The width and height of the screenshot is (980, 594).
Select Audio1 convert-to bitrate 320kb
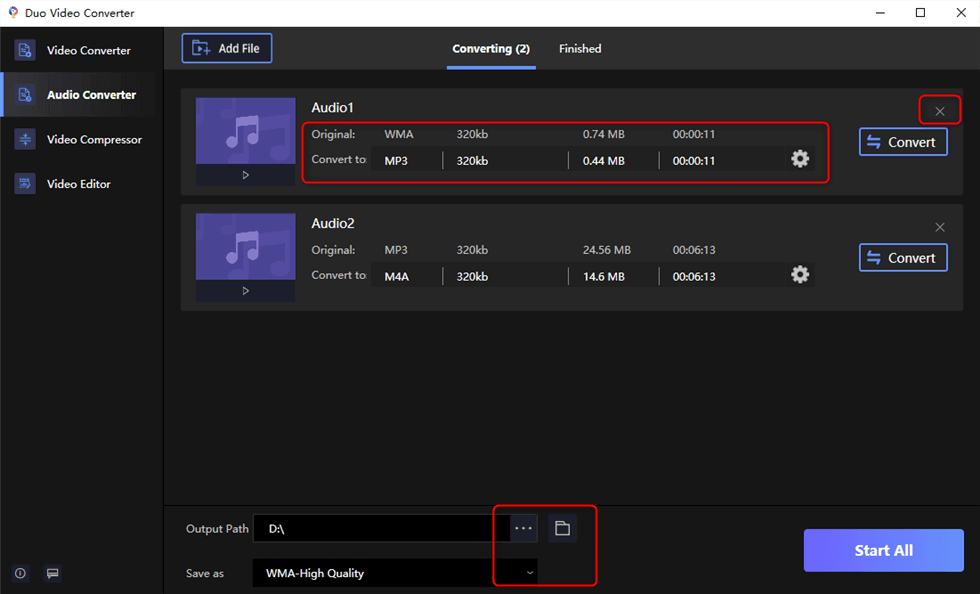[472, 161]
